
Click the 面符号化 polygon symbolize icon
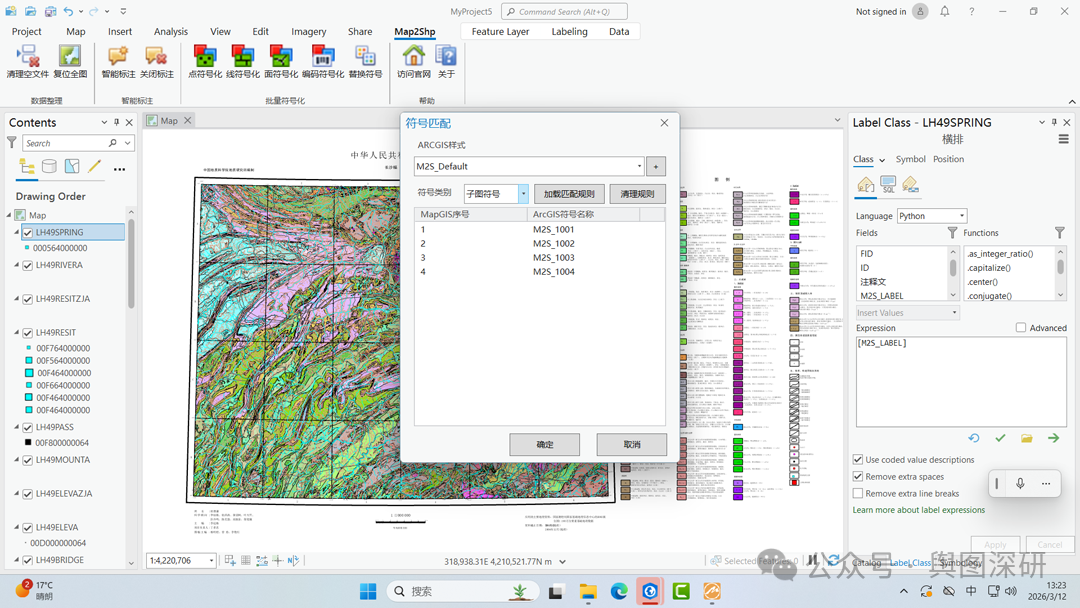[x=281, y=56]
